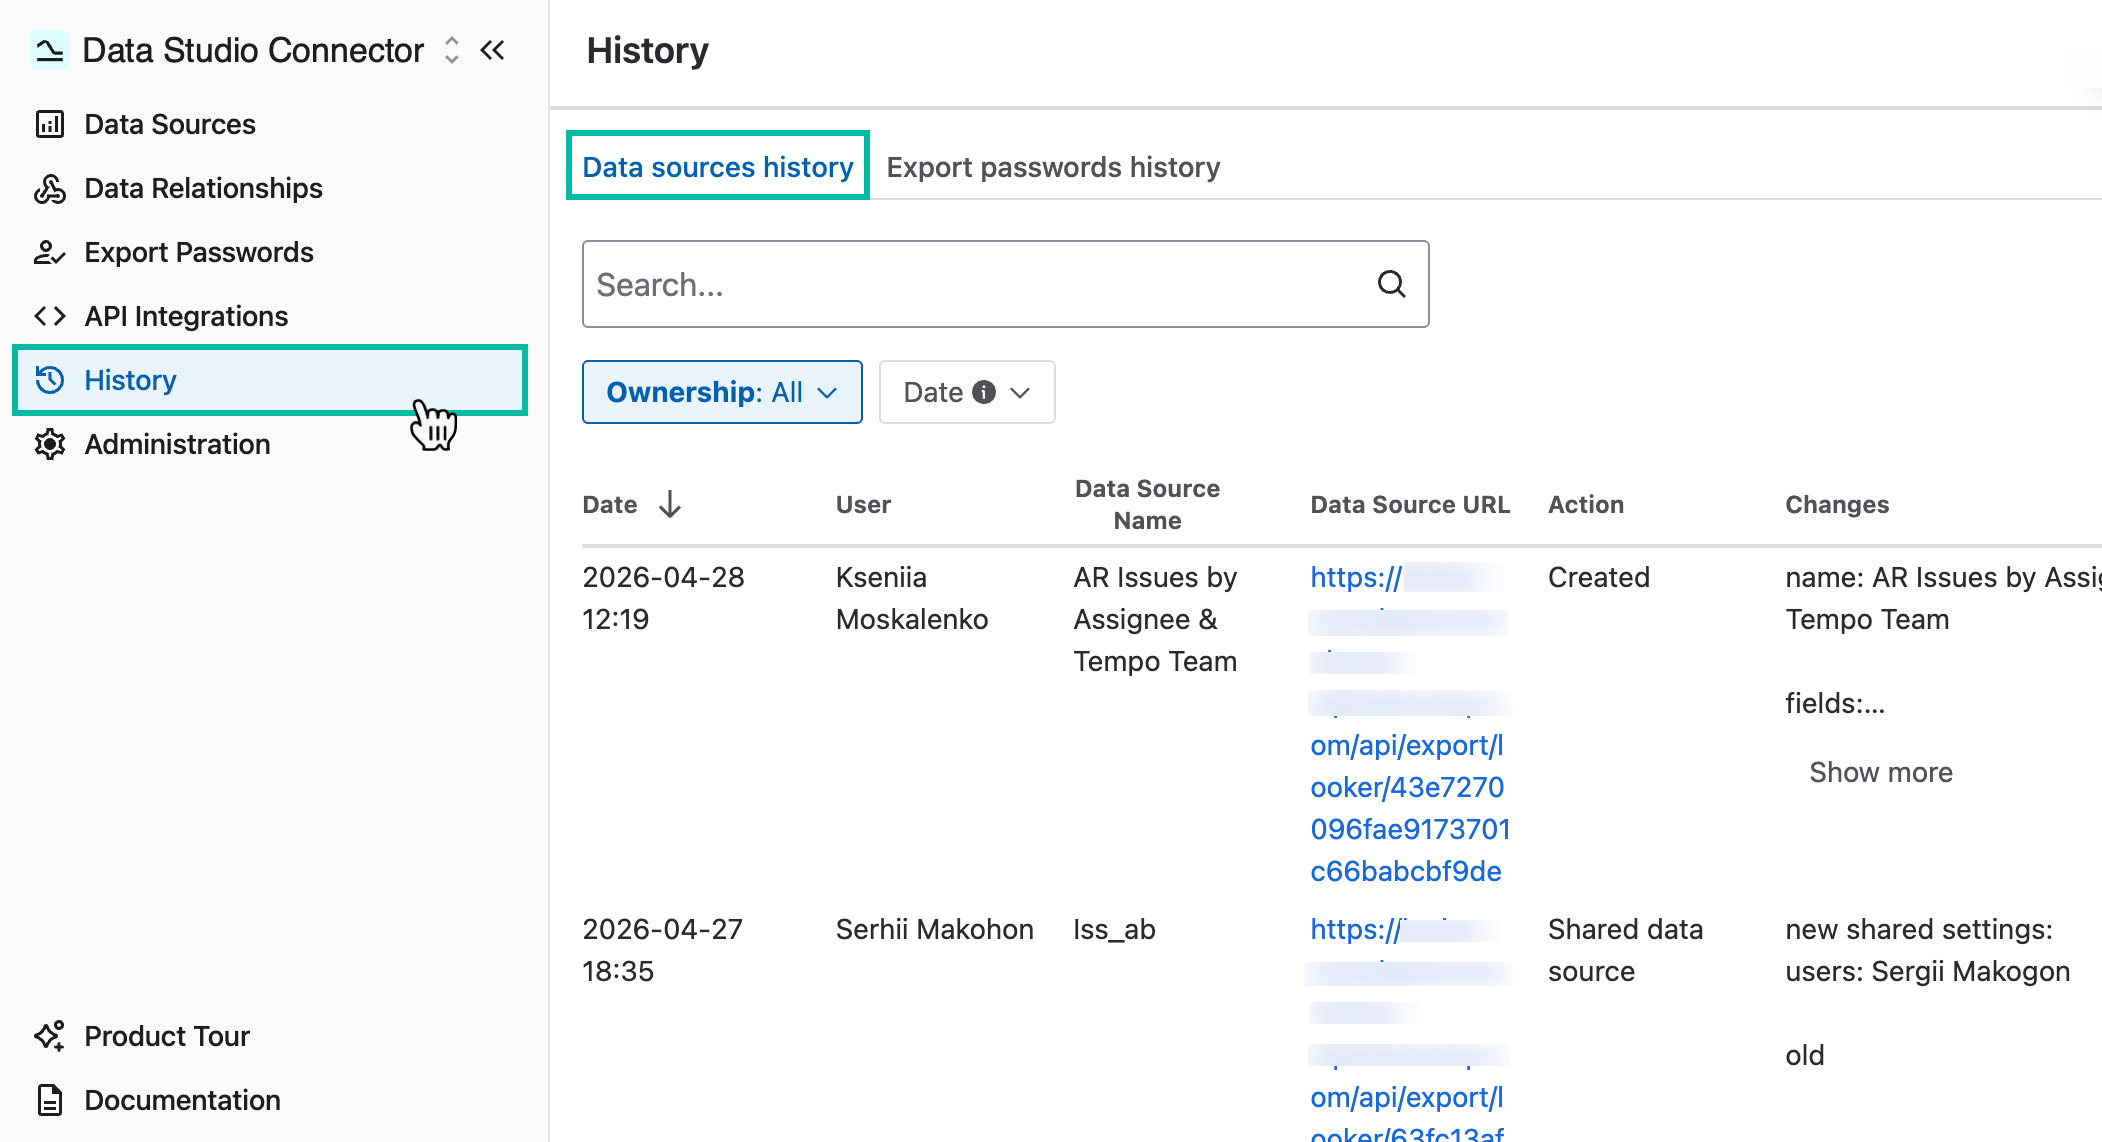2102x1142 pixels.
Task: Collapse the sidebar with the double-chevron icon
Action: tap(492, 50)
